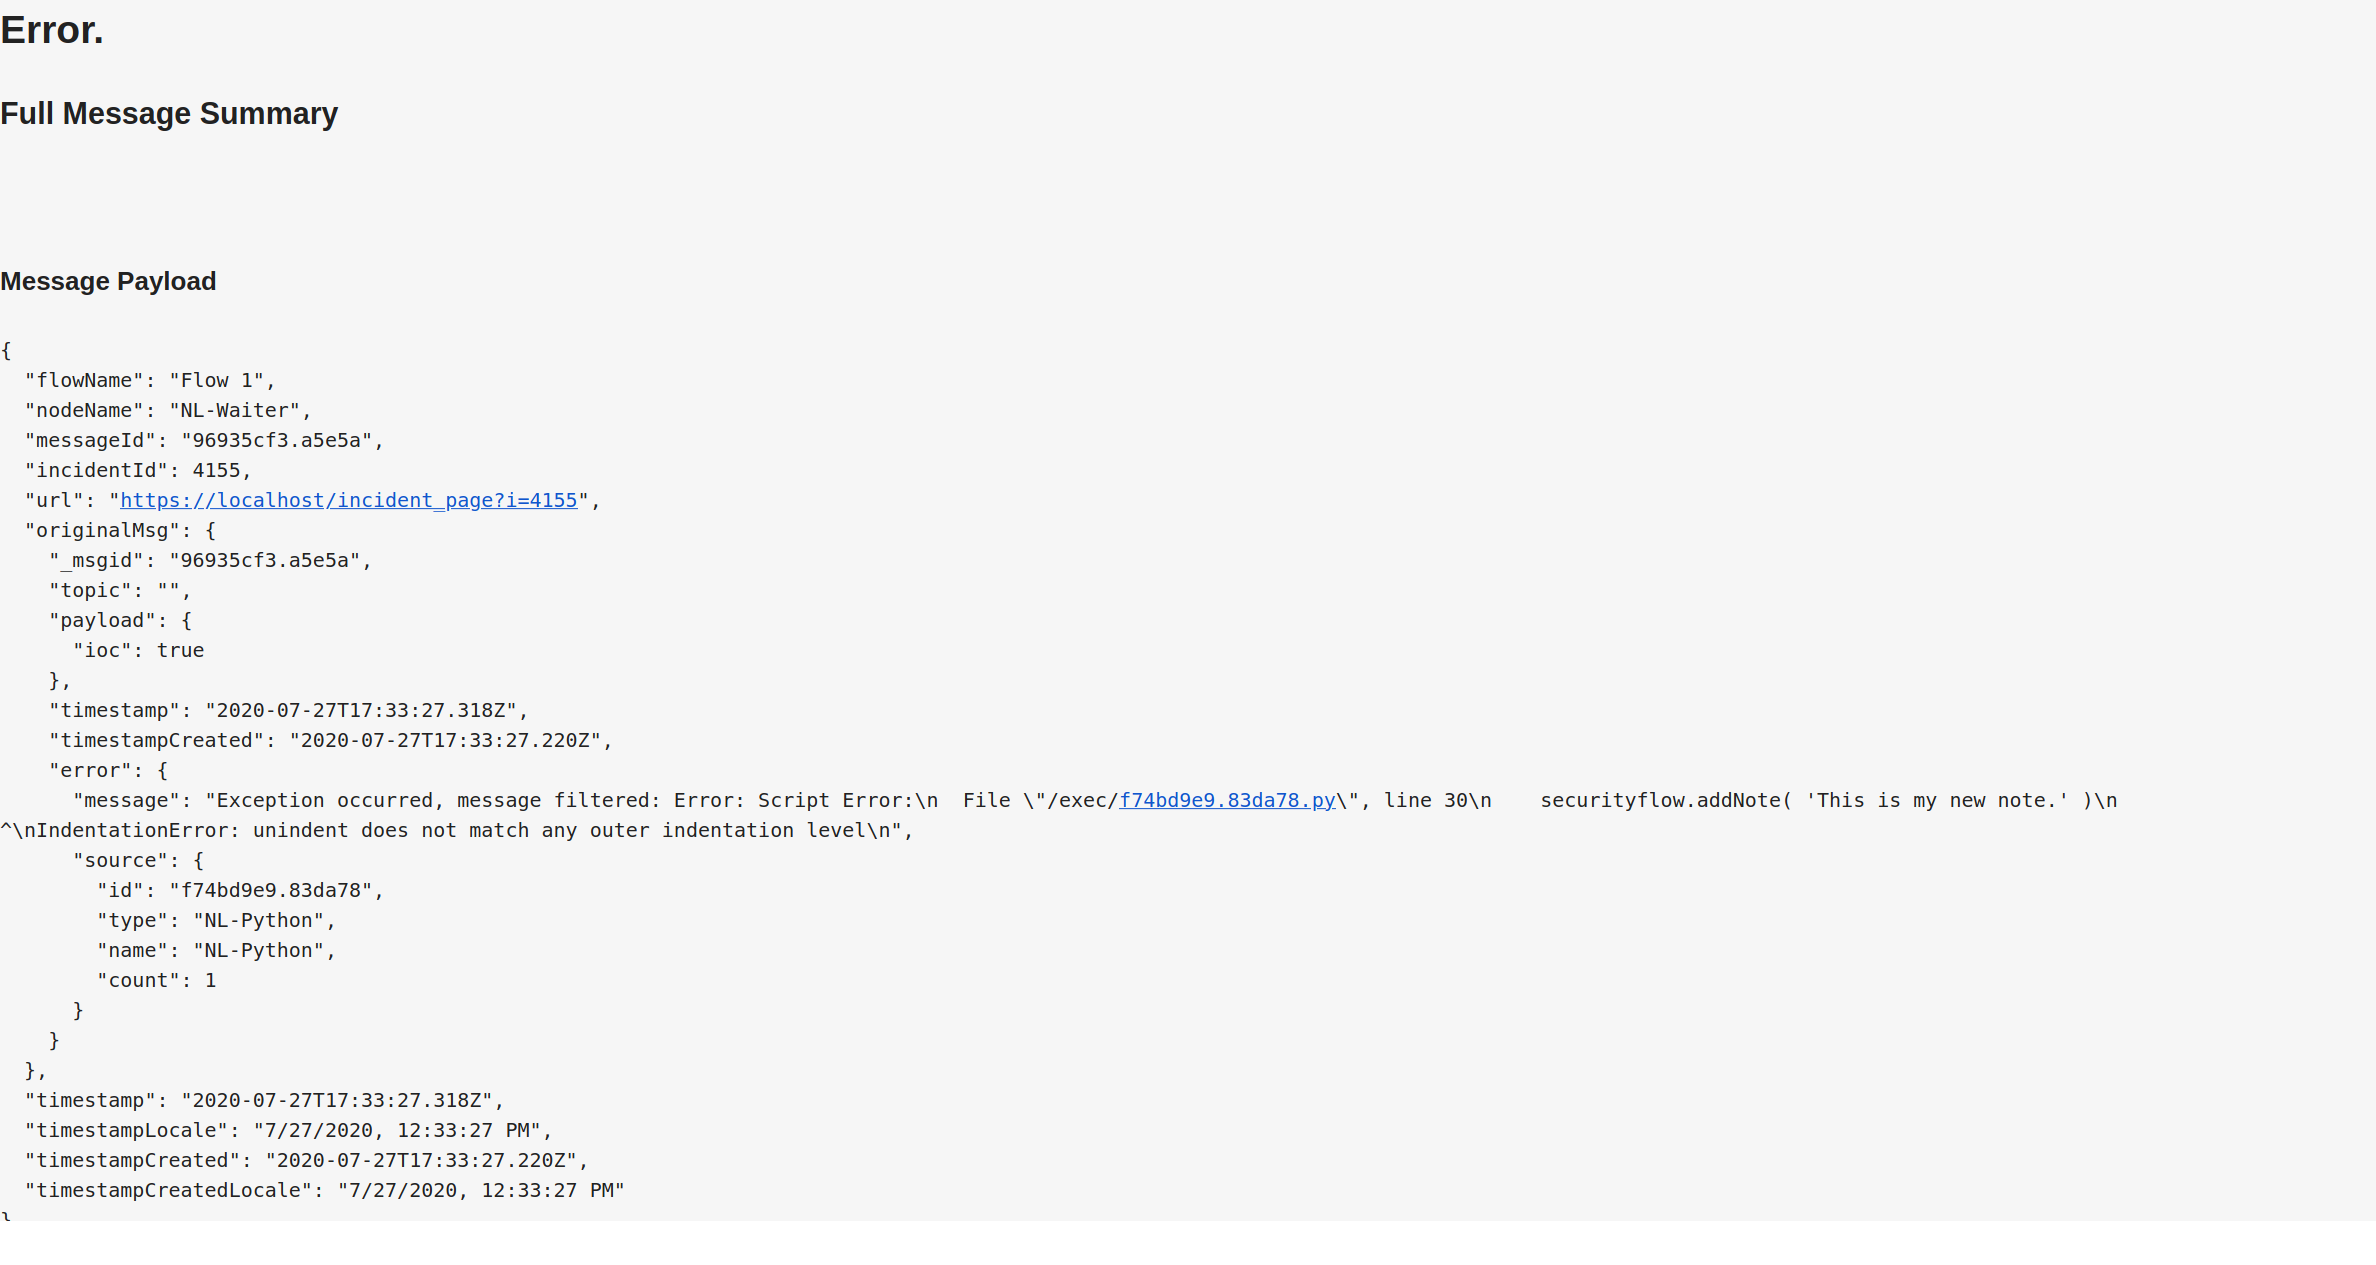Click the Message Payload heading
This screenshot has width=2376, height=1265.
click(x=108, y=281)
